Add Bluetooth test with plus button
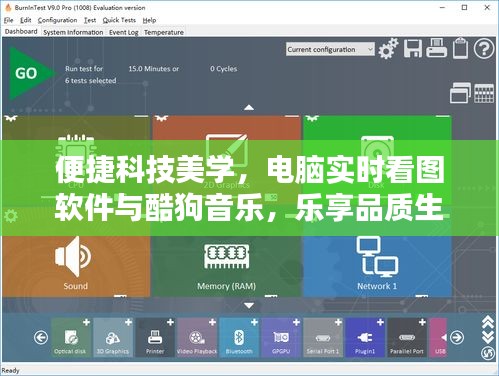 [x=254, y=322]
